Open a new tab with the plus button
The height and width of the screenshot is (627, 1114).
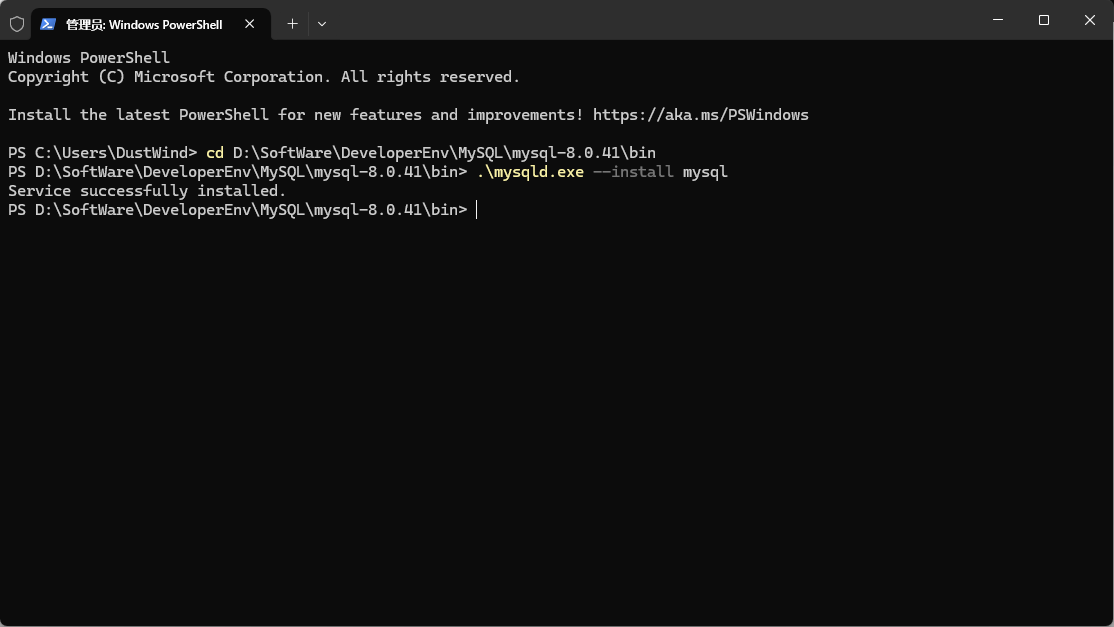292,23
